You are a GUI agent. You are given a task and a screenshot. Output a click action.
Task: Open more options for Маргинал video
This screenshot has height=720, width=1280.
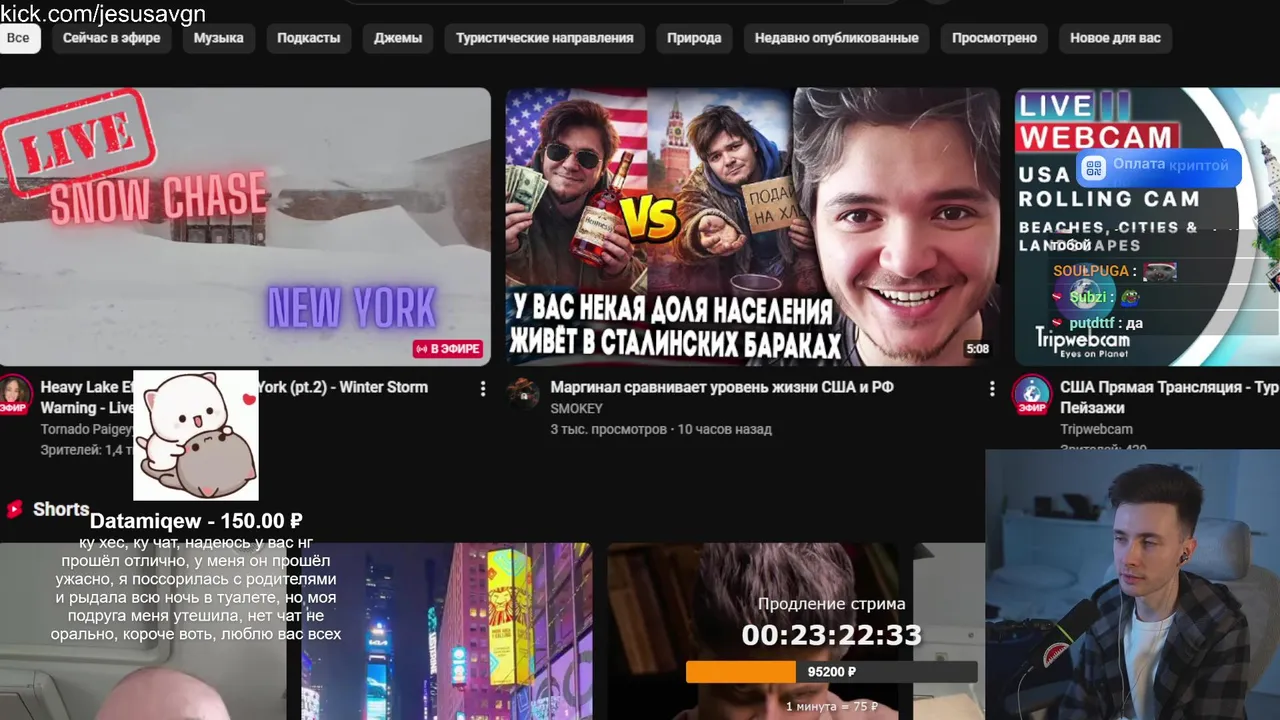992,388
